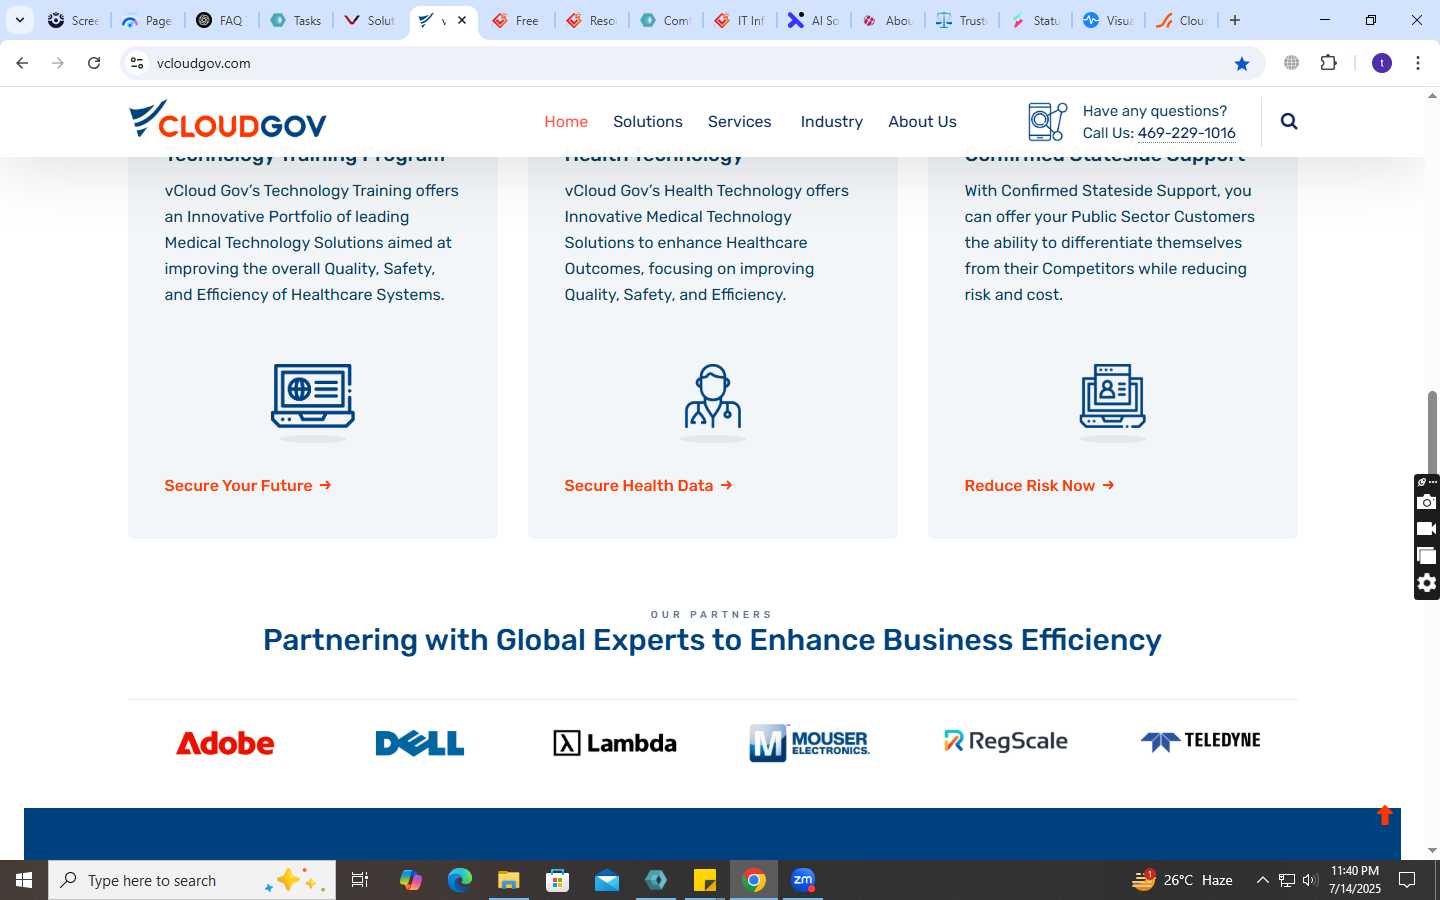The image size is (1440, 900).
Task: Bookmark page with the star icon
Action: 1242,63
